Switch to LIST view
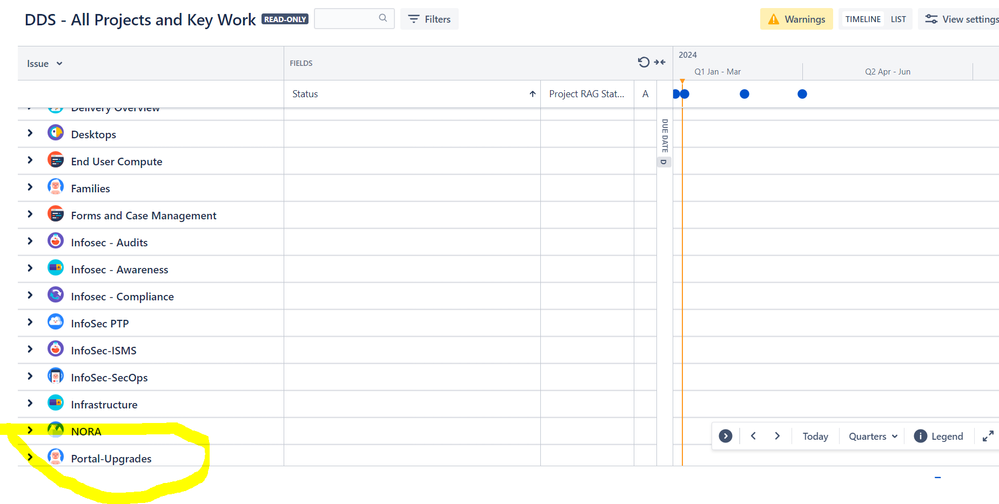 (898, 19)
